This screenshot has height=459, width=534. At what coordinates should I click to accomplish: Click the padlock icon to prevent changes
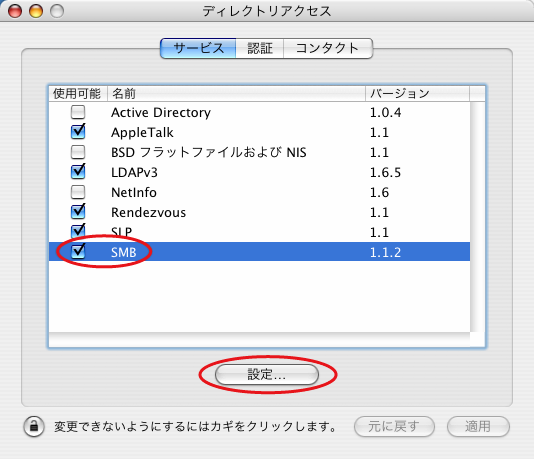(34, 426)
